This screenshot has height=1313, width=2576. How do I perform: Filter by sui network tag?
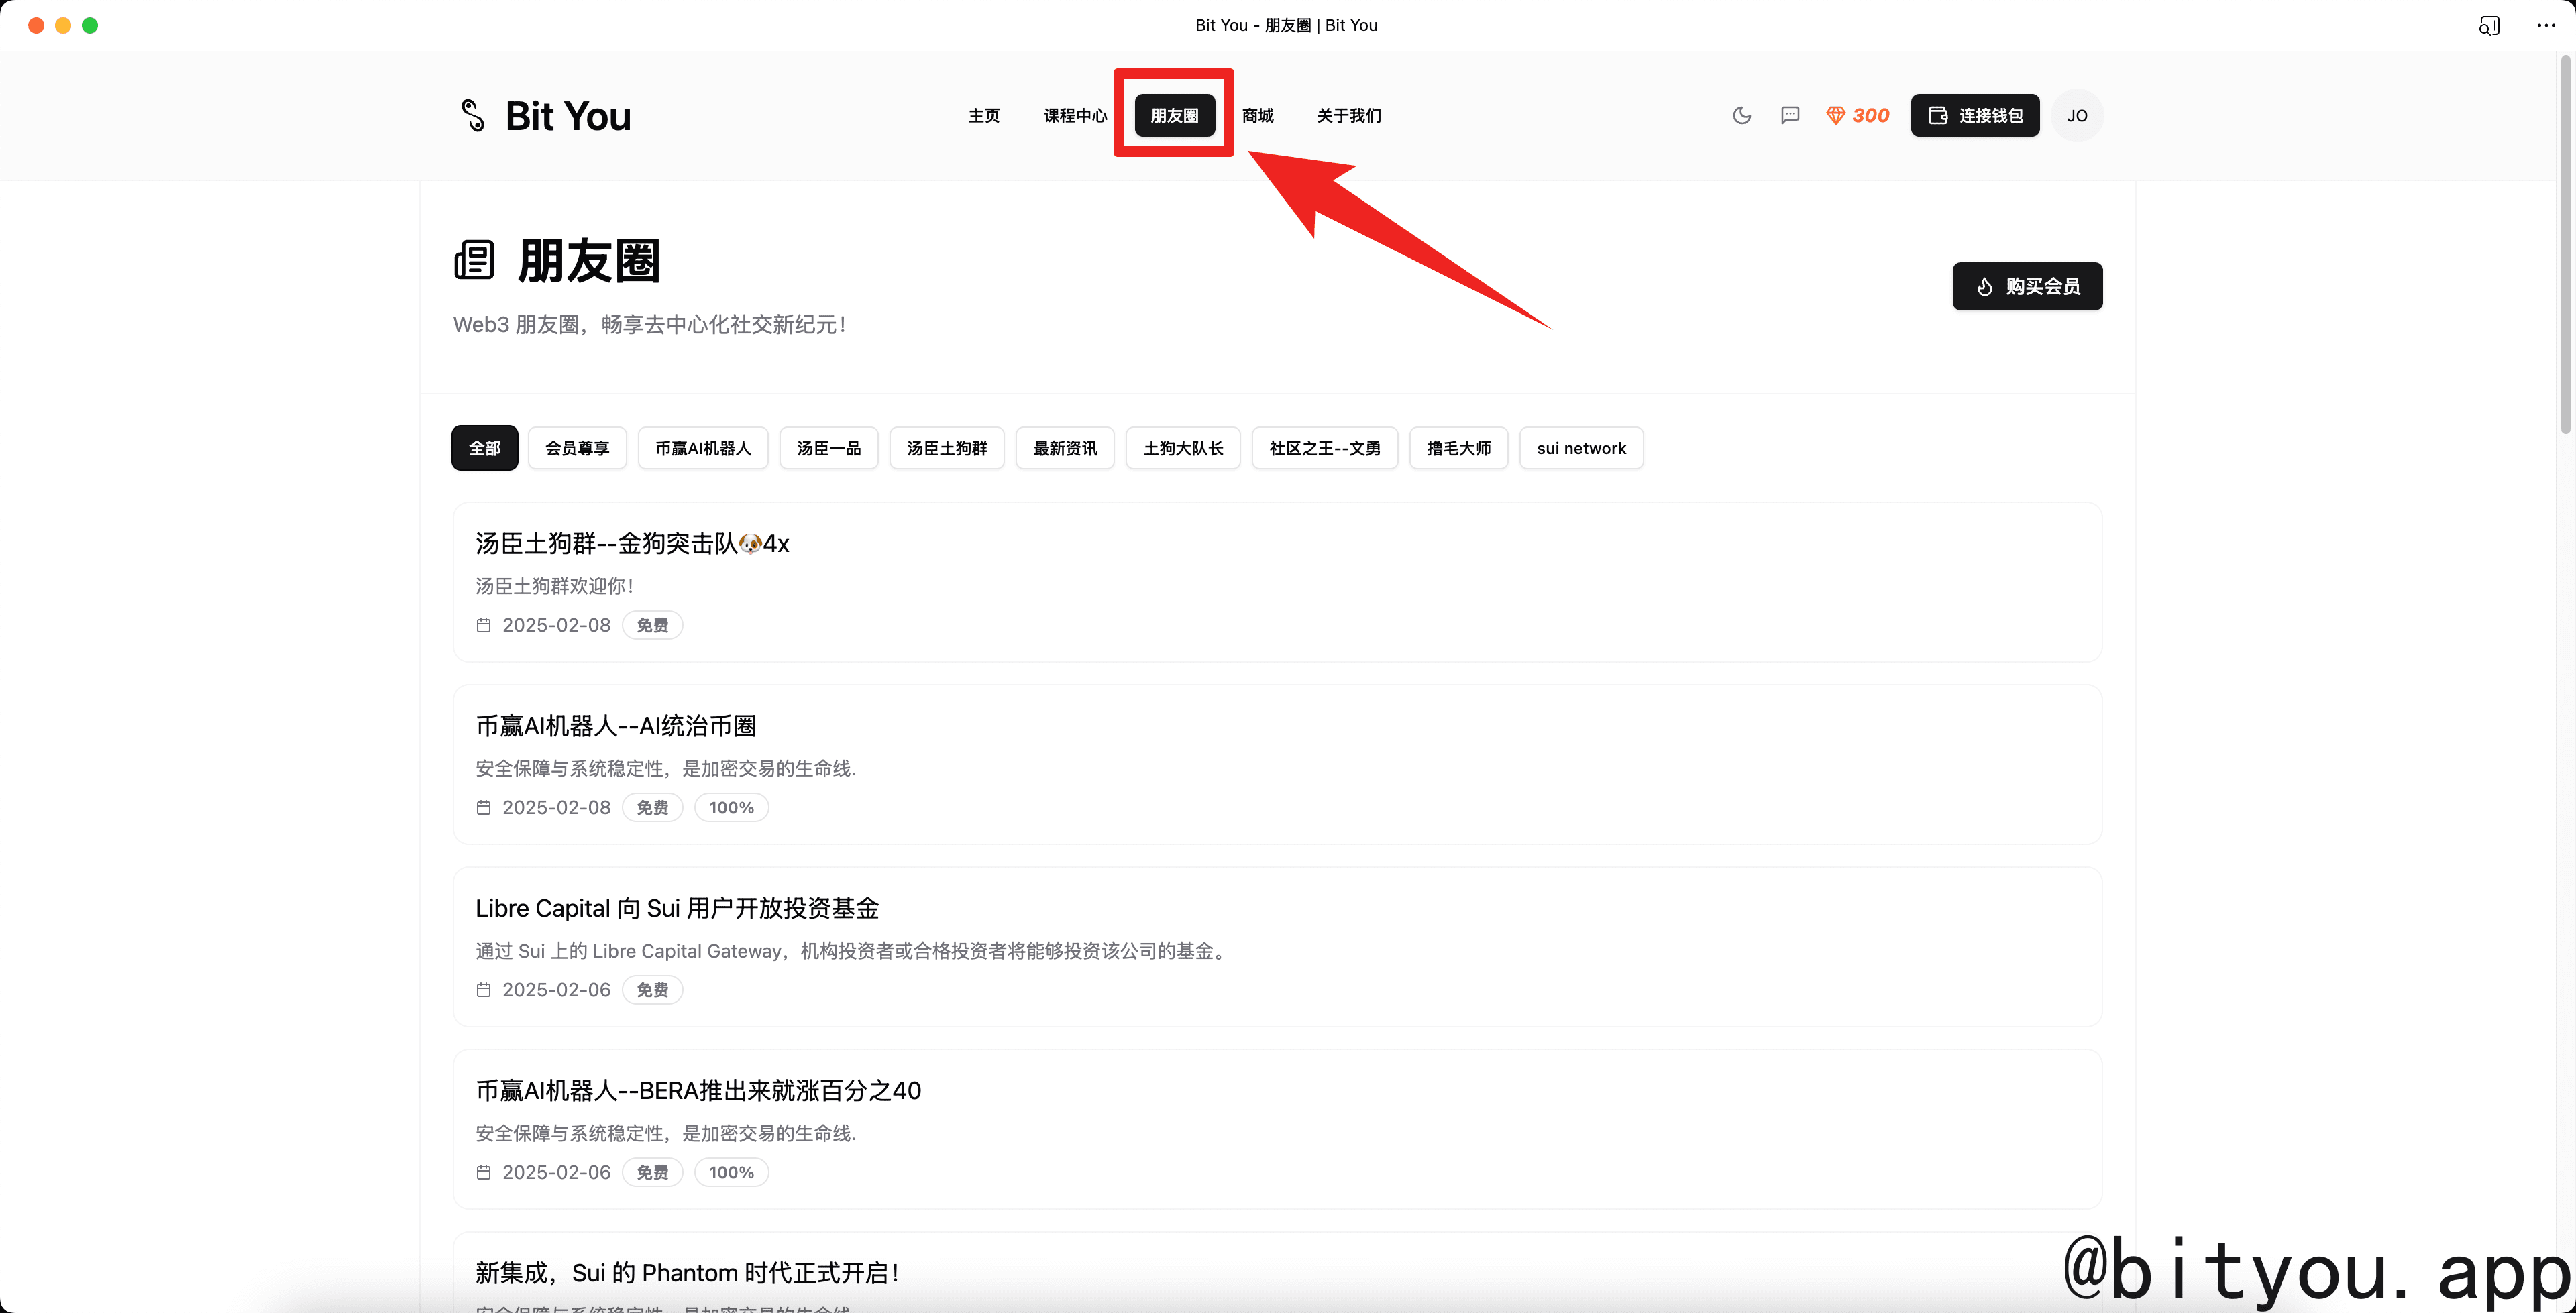pyautogui.click(x=1581, y=449)
